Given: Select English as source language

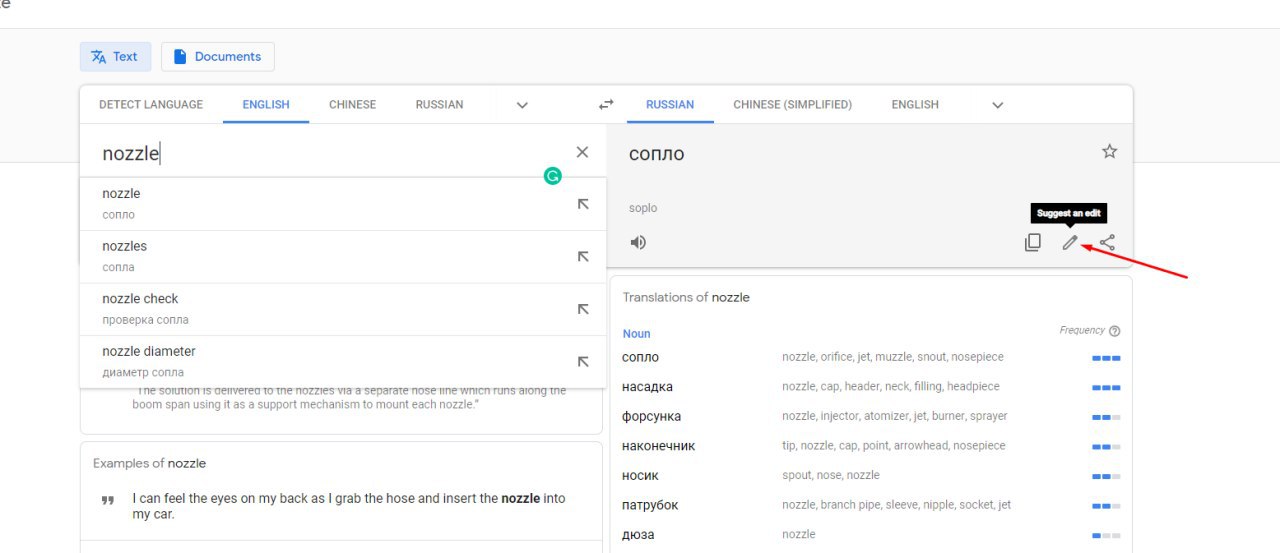Looking at the screenshot, I should click(x=266, y=104).
